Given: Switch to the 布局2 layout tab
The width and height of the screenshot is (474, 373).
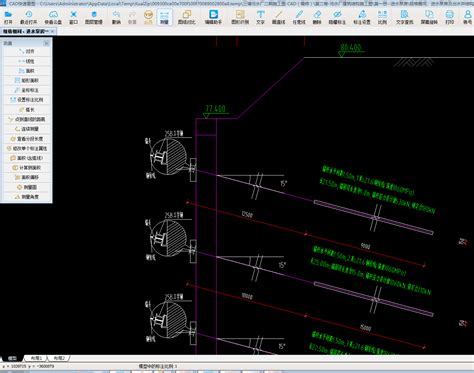Looking at the screenshot, I should [59, 358].
